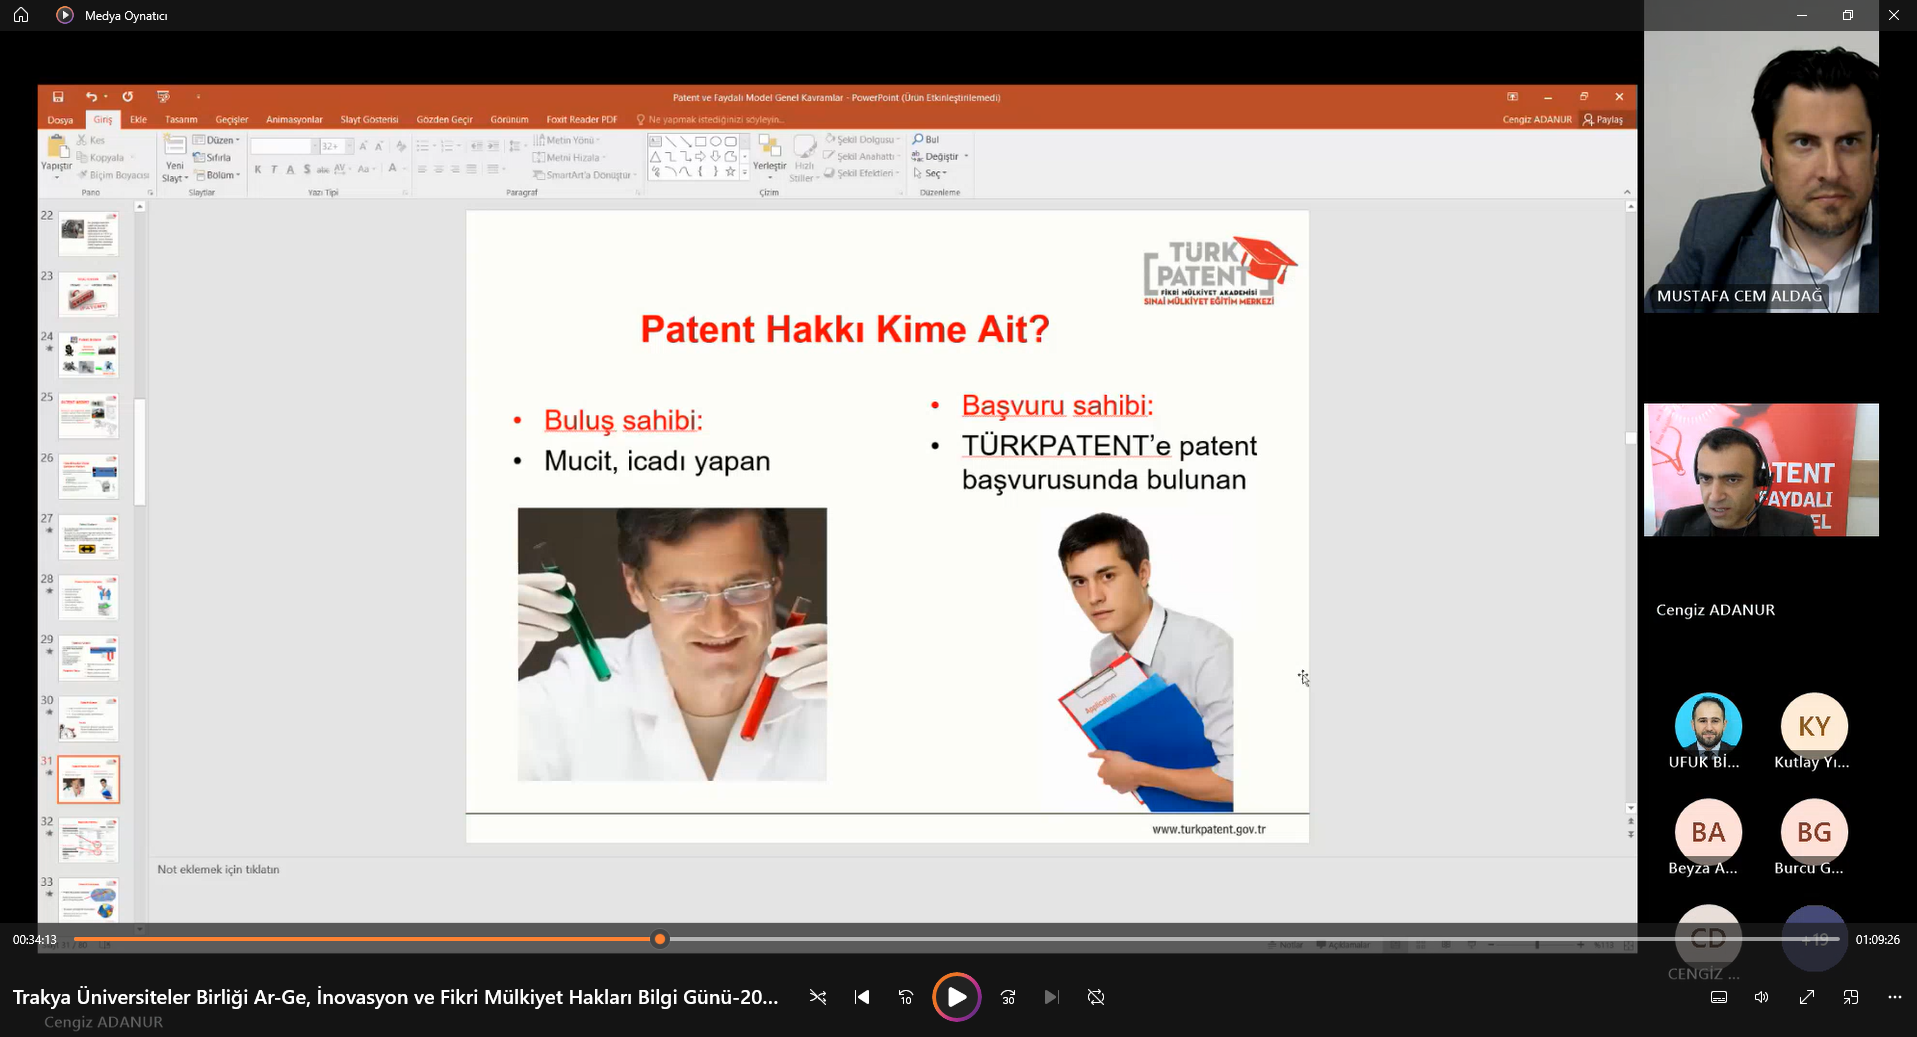
Task: Go to media player home
Action: (x=21, y=15)
